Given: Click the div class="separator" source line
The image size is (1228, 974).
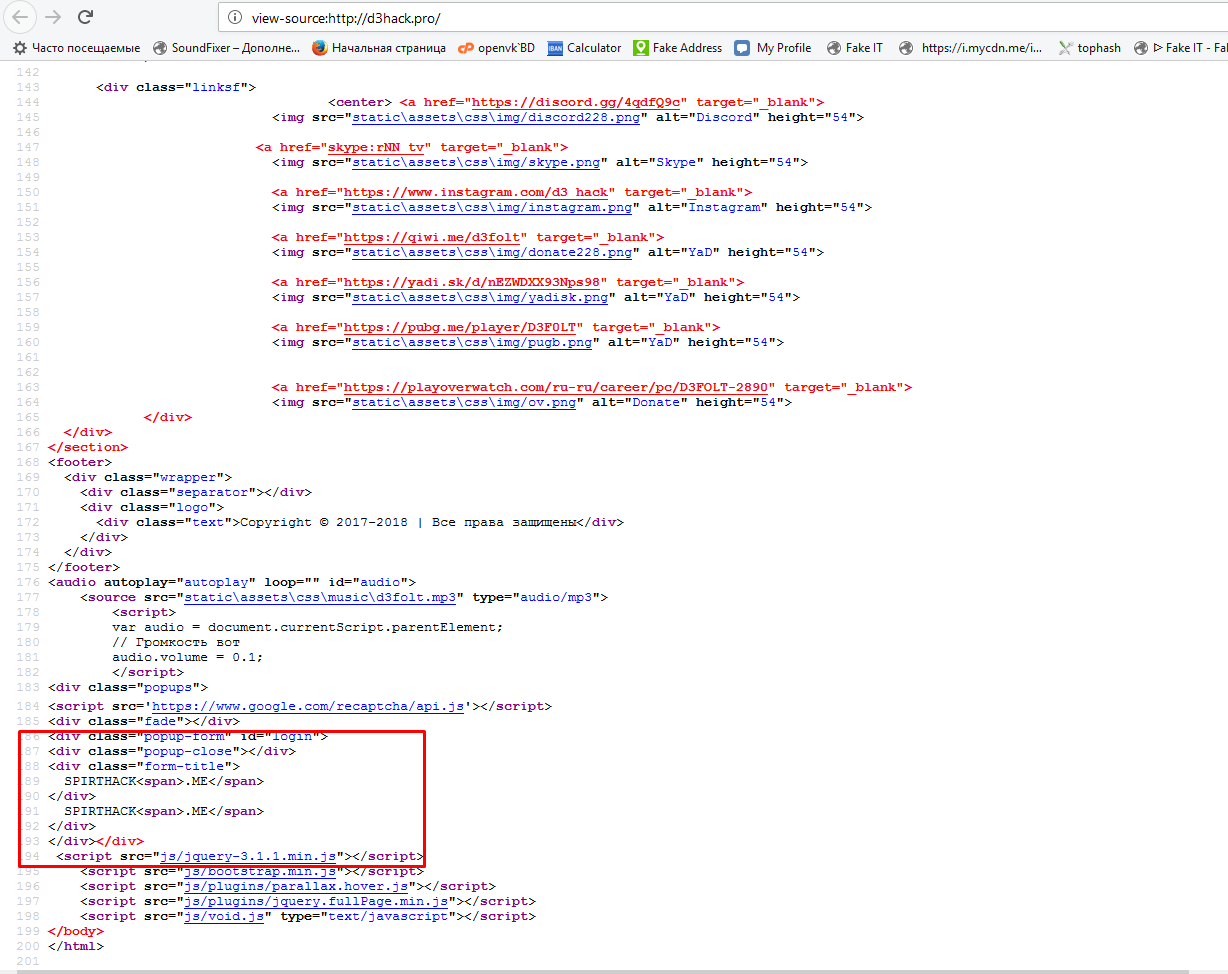Looking at the screenshot, I should click(x=196, y=492).
